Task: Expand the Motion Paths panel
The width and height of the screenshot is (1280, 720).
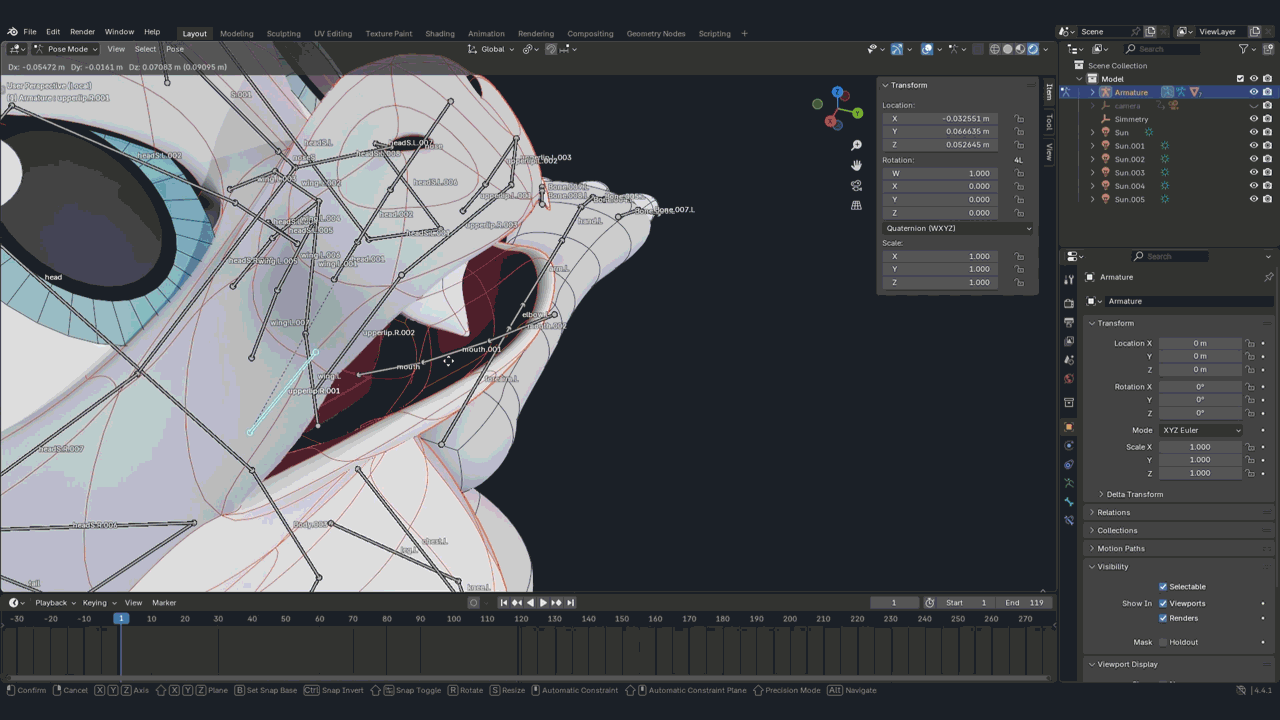Action: 1121,548
